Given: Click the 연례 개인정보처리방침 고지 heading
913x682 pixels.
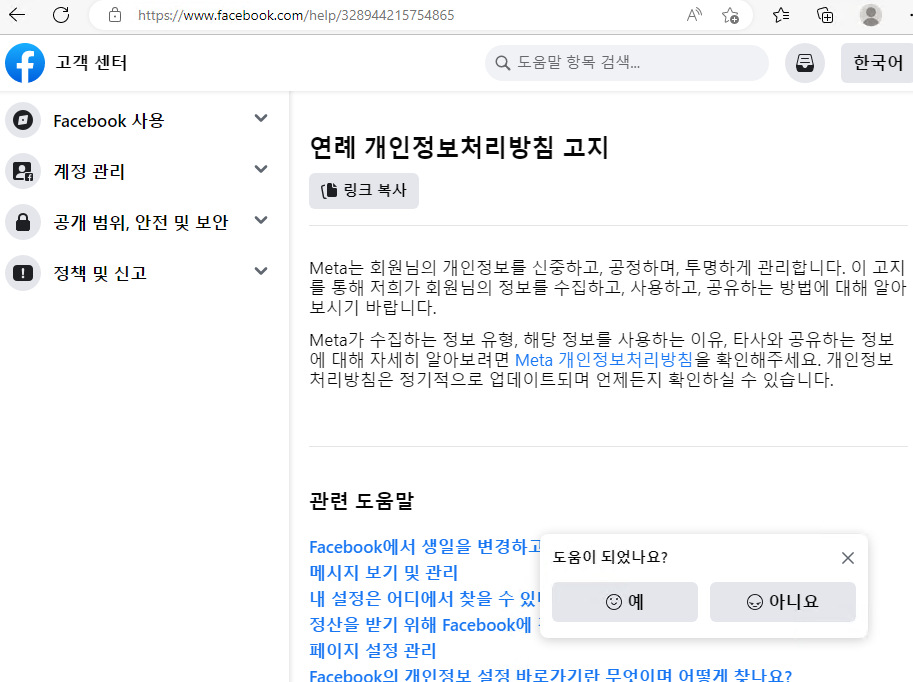Looking at the screenshot, I should pos(459,147).
